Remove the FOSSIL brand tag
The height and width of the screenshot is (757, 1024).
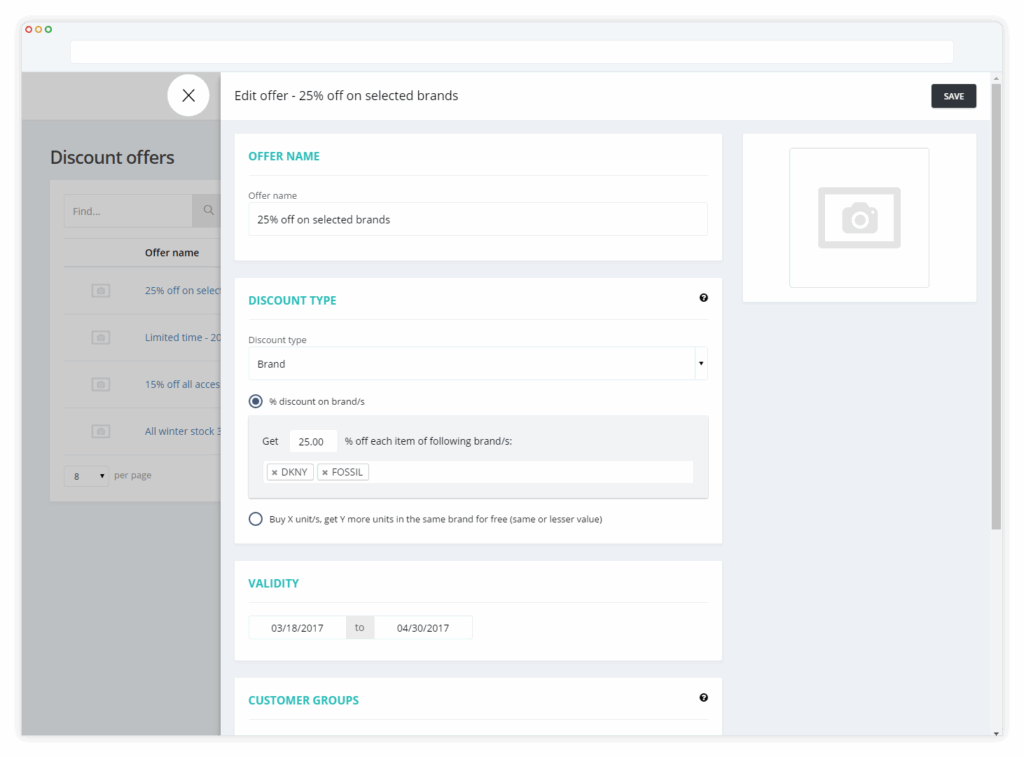(x=325, y=472)
